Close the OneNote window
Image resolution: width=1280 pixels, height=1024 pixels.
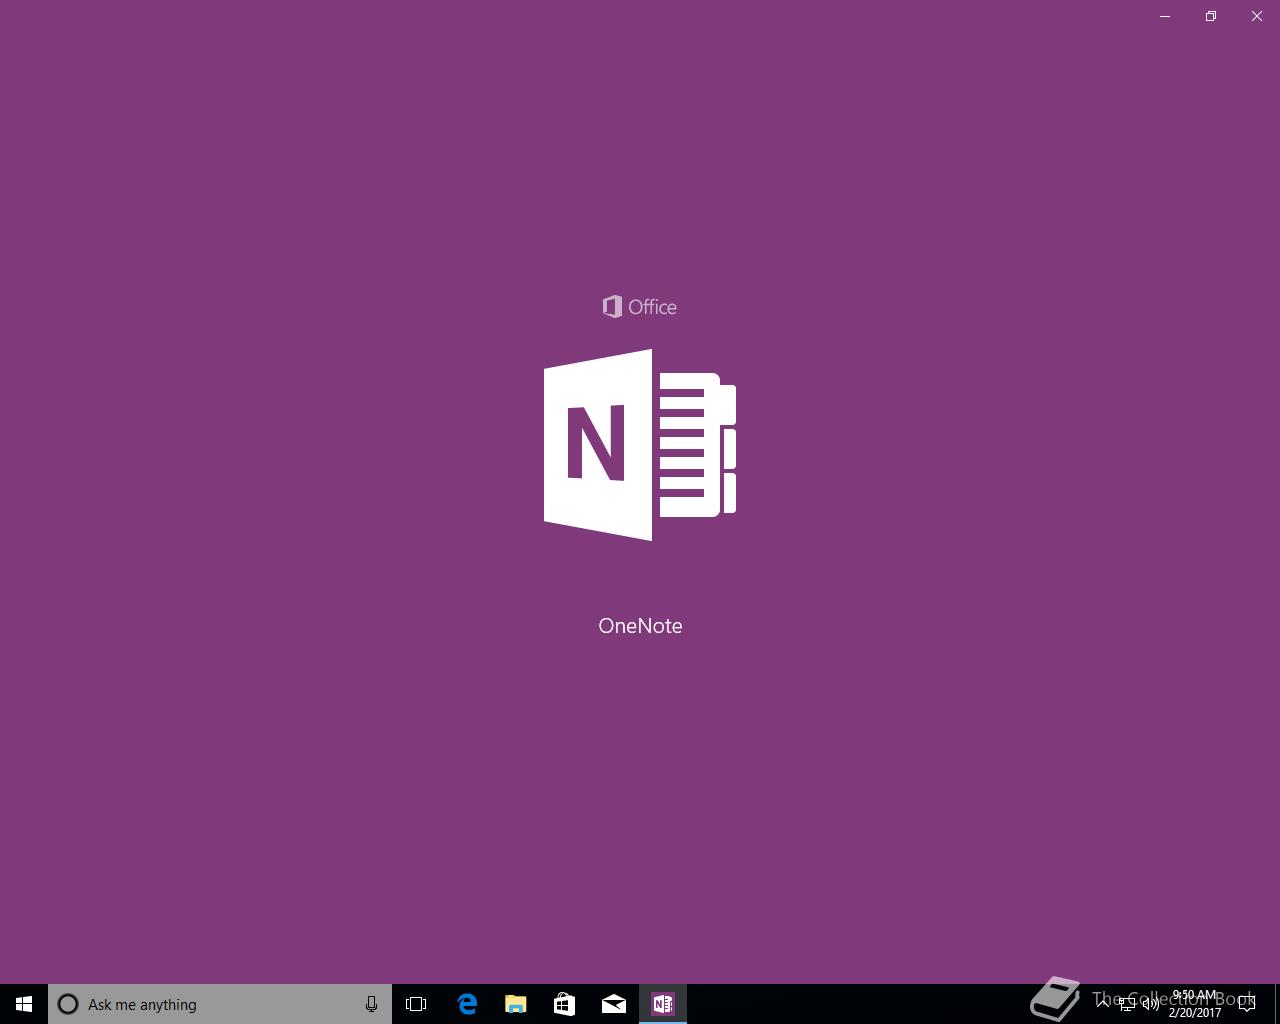click(1257, 16)
